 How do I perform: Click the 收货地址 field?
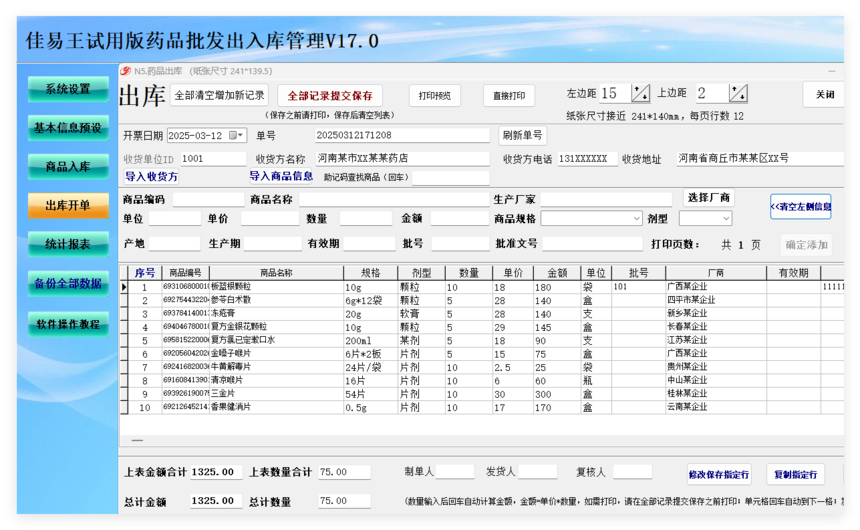(760, 159)
